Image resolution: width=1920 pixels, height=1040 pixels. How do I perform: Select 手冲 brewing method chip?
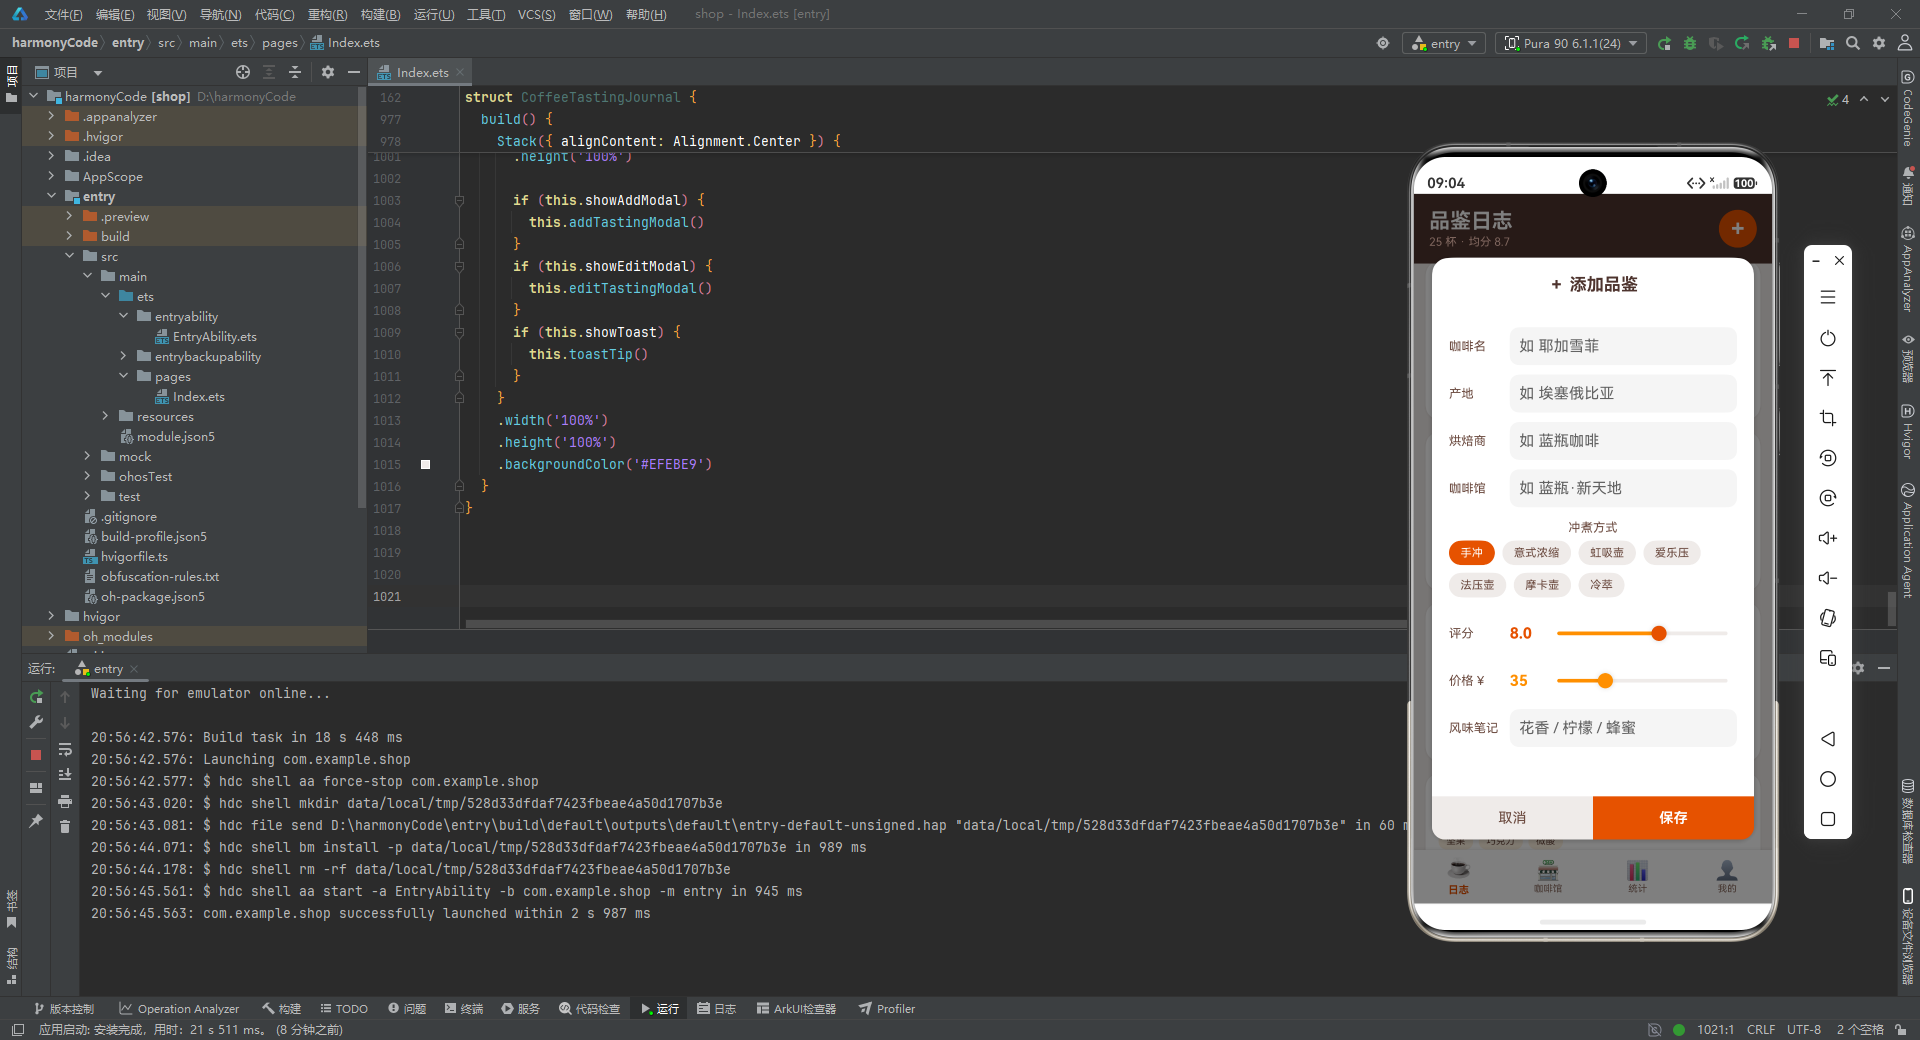point(1471,553)
